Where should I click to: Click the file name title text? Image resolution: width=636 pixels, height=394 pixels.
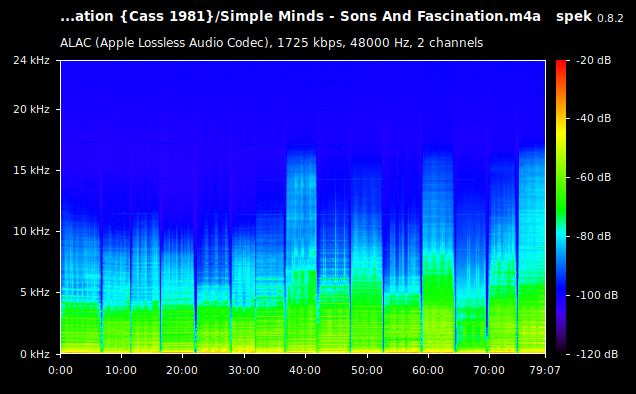[x=300, y=17]
